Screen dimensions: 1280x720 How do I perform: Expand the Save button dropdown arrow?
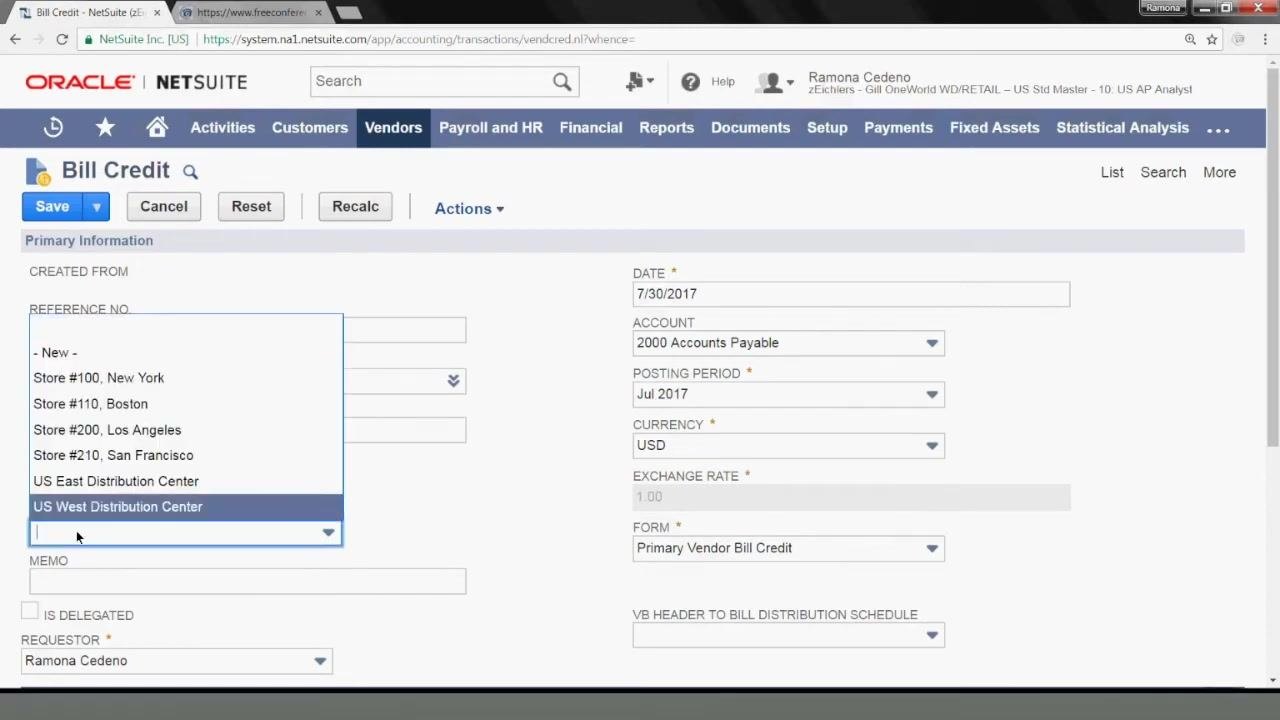(x=96, y=207)
